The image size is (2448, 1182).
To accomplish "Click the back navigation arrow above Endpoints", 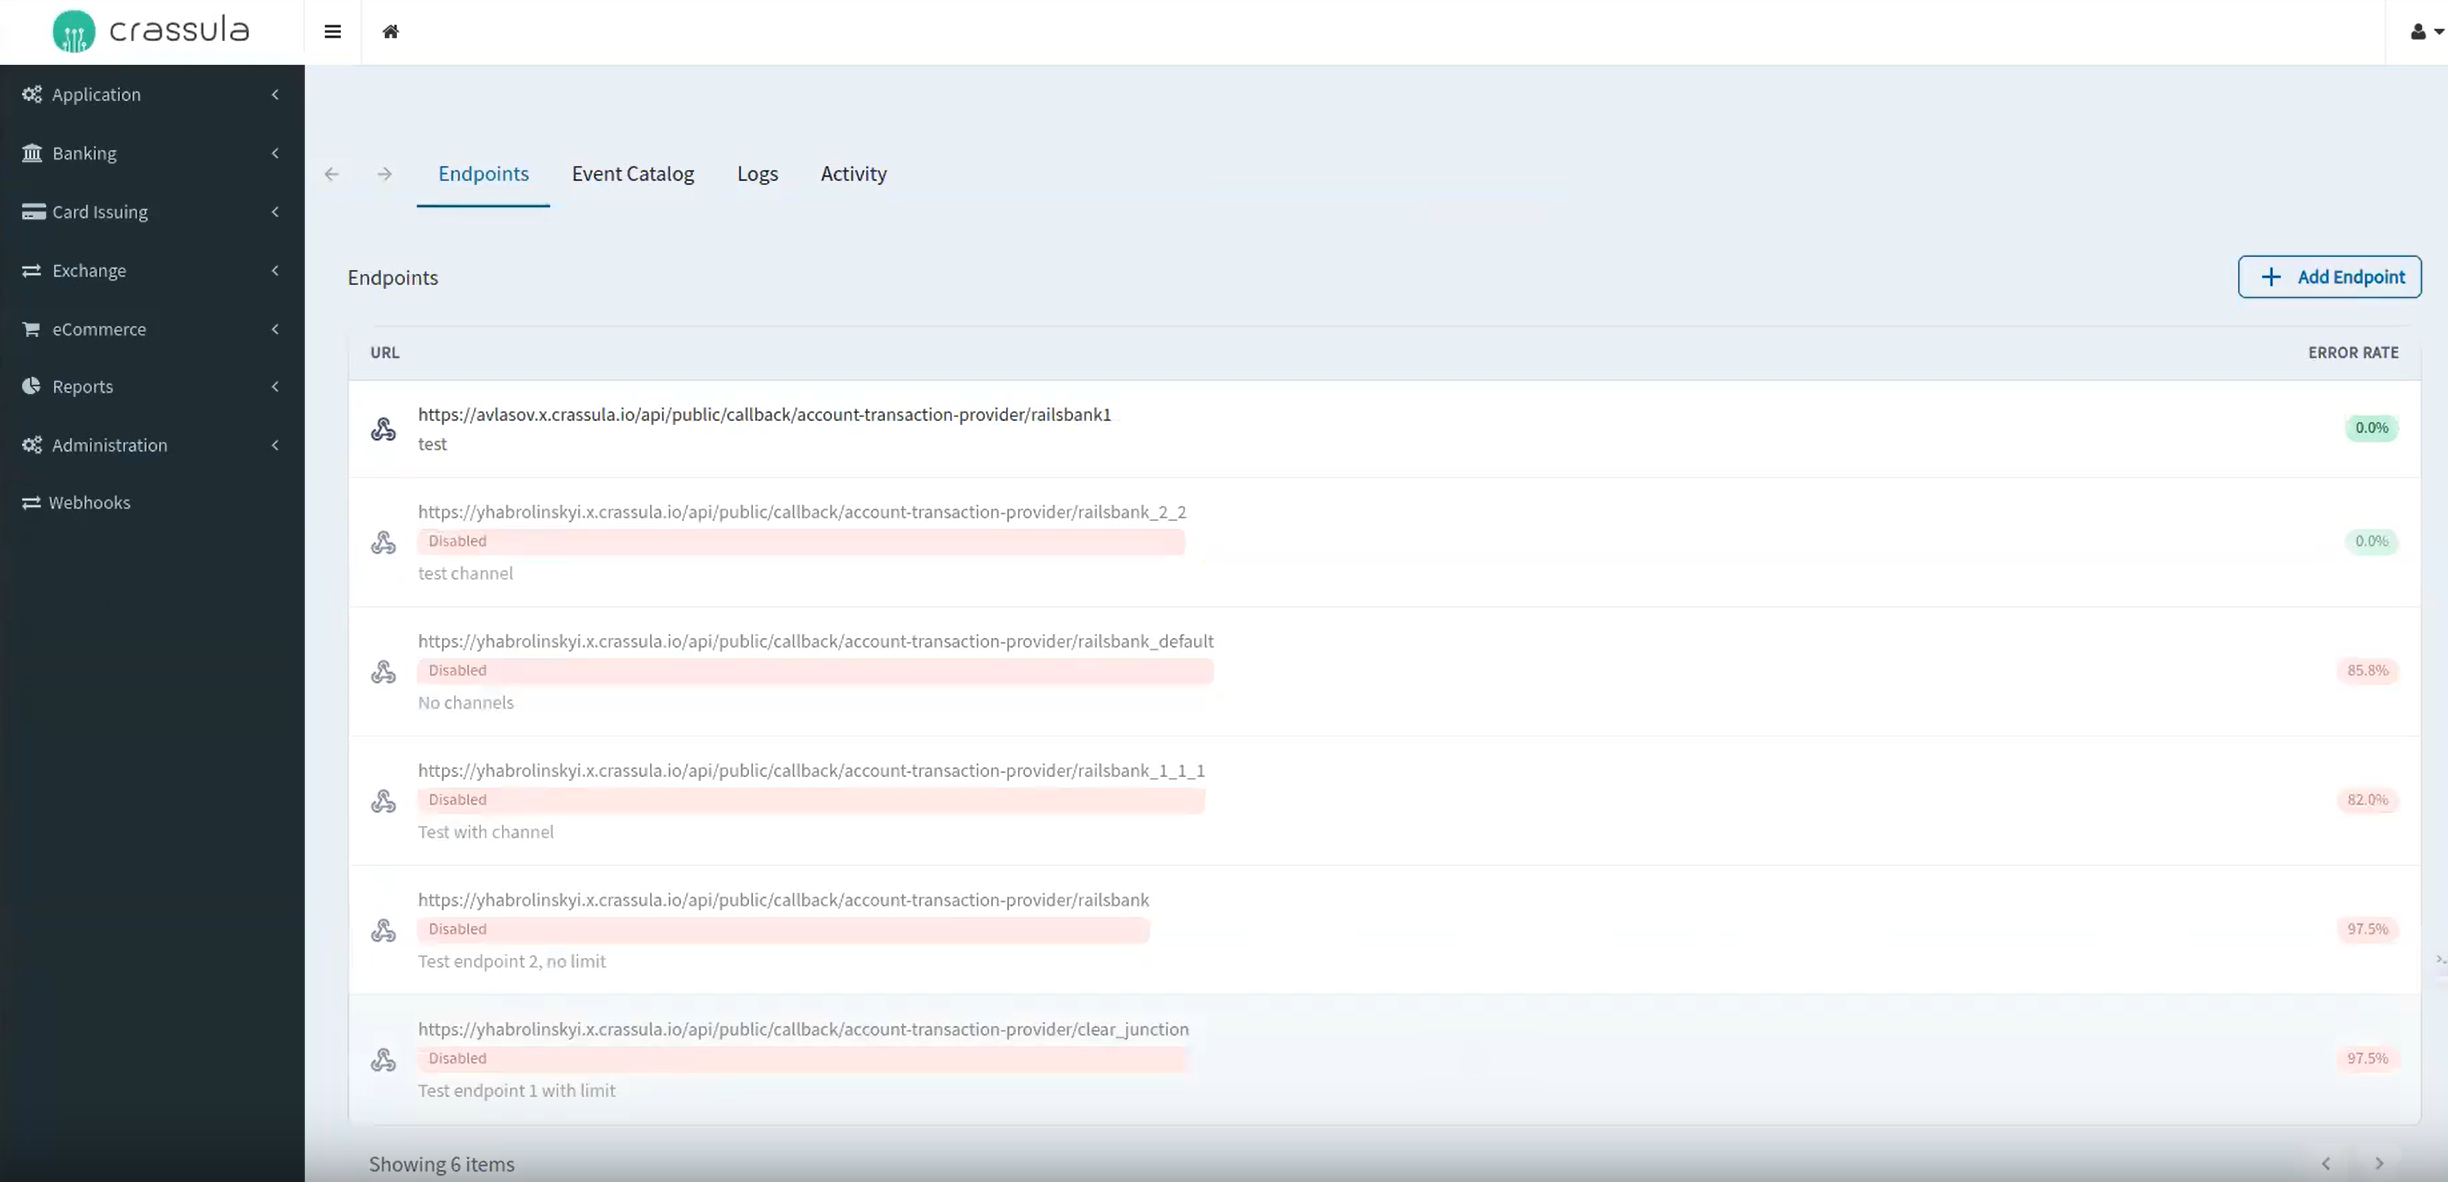I will (331, 173).
